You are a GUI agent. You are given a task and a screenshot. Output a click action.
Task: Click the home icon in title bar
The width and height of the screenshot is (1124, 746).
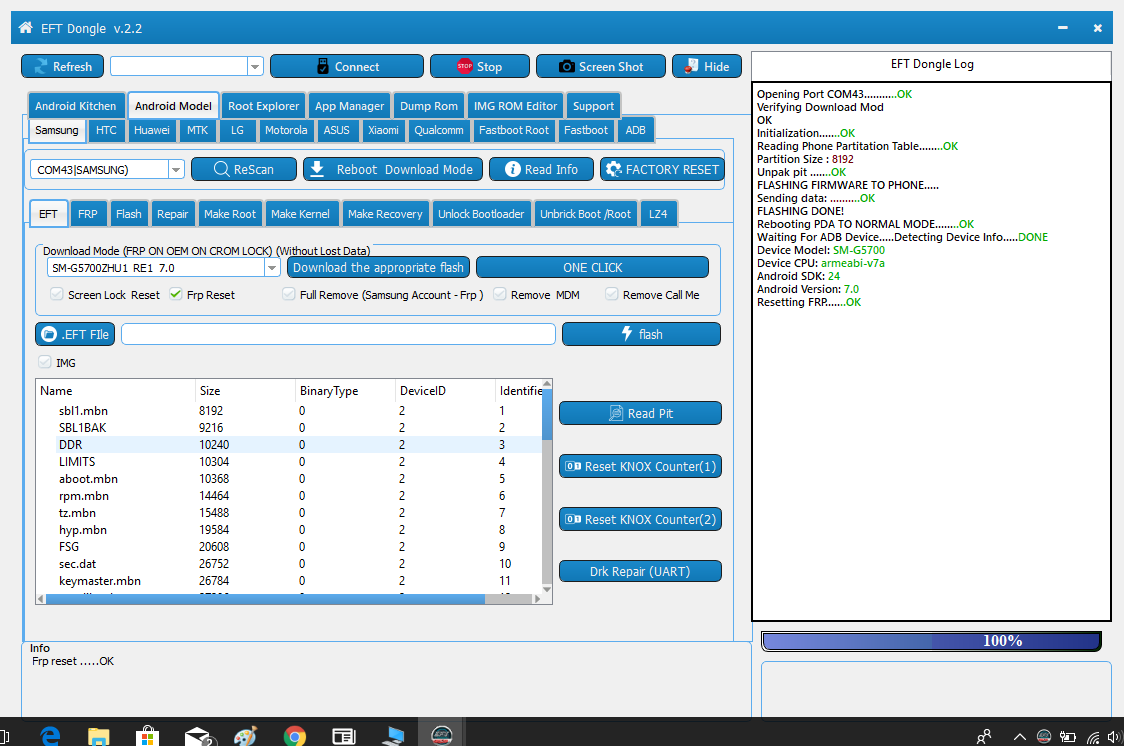point(26,27)
